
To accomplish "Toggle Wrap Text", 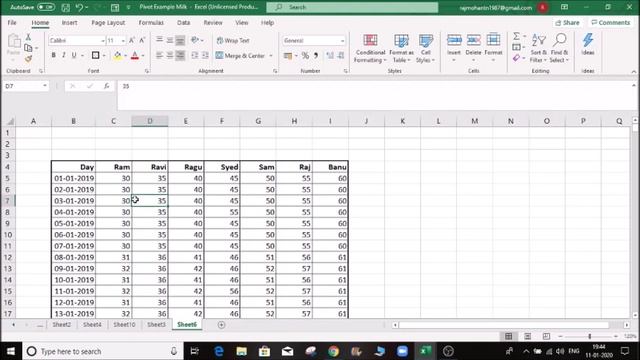I will click(x=233, y=40).
